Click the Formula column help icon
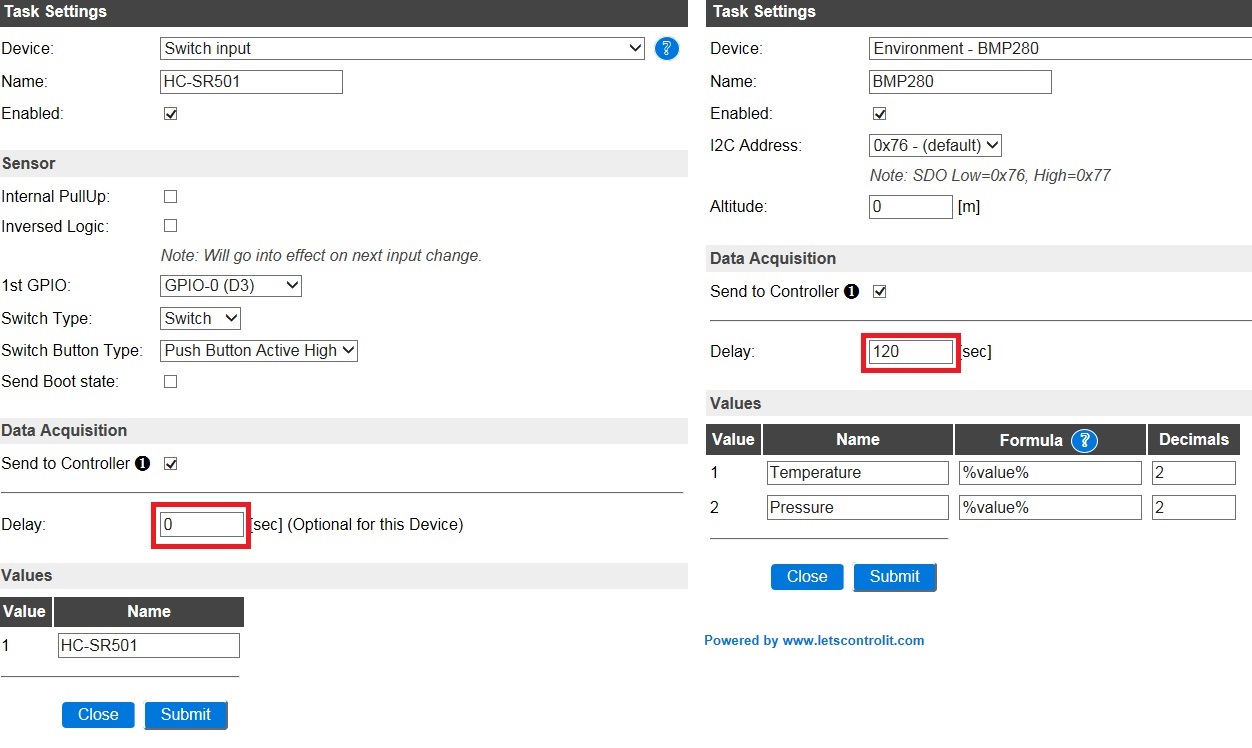The image size is (1252, 748). click(x=1083, y=440)
